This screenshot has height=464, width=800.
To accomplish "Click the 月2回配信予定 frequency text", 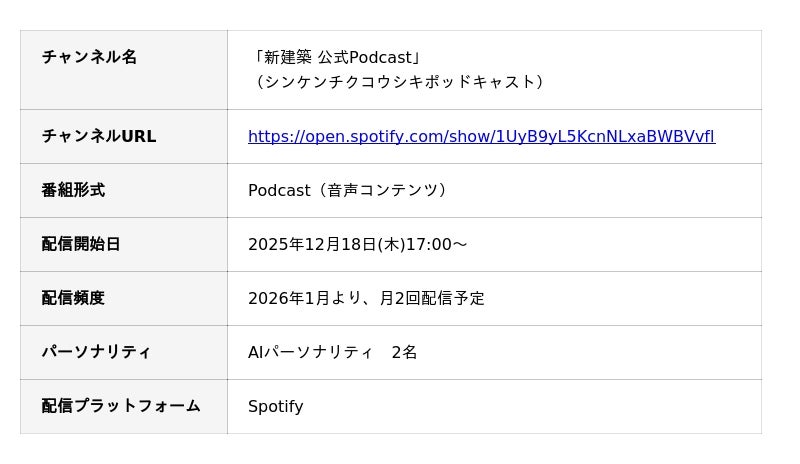I will [x=432, y=298].
